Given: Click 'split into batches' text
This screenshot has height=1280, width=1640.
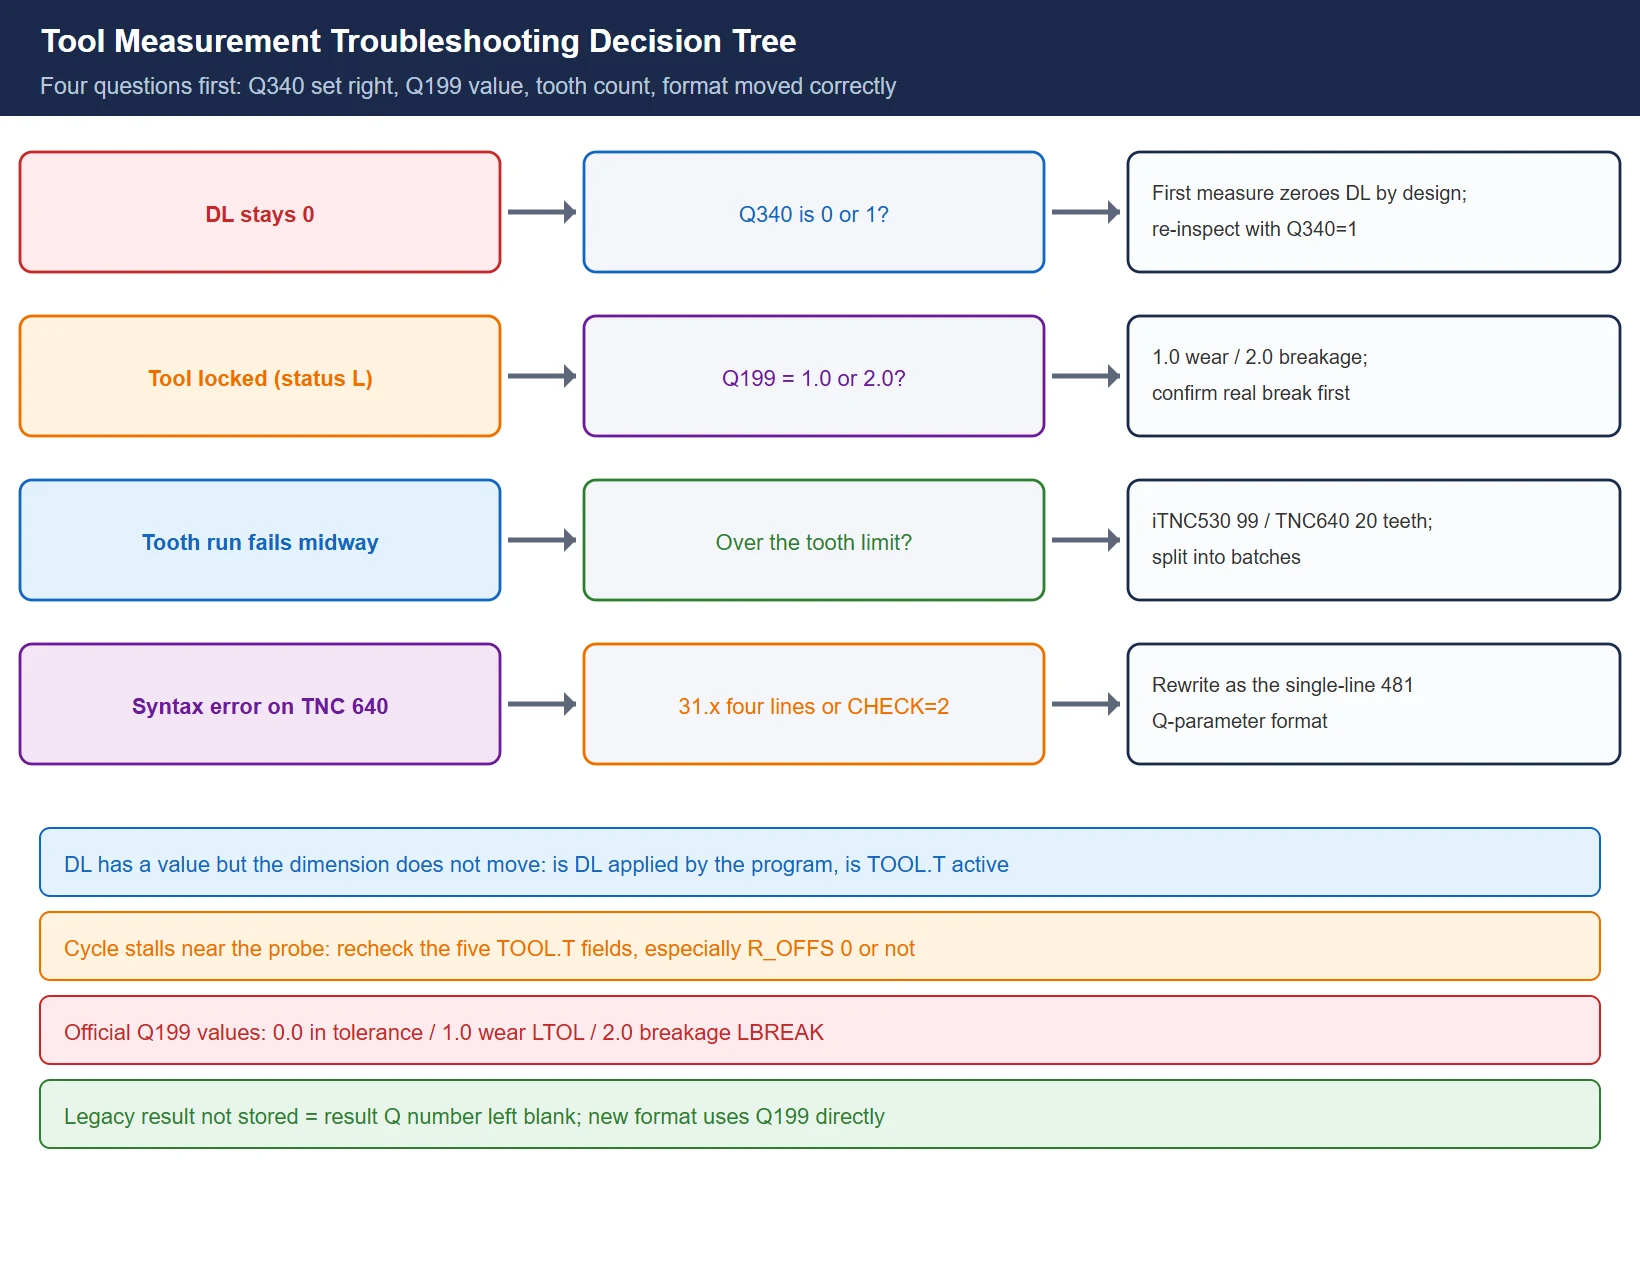Looking at the screenshot, I should pos(1226,557).
